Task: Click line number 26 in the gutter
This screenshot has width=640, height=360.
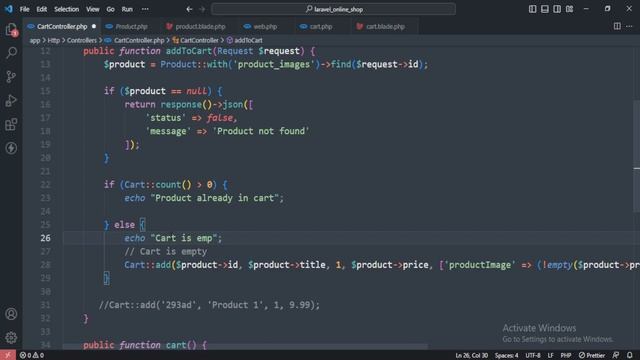Action: coord(46,238)
